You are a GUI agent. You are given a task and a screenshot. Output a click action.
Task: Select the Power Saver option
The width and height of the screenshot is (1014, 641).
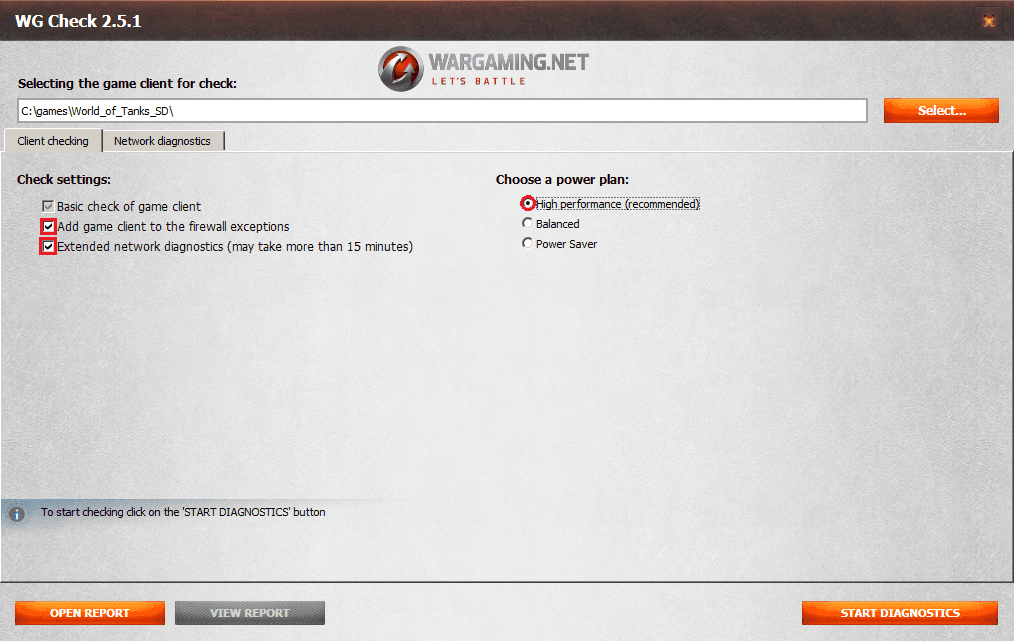click(x=527, y=243)
